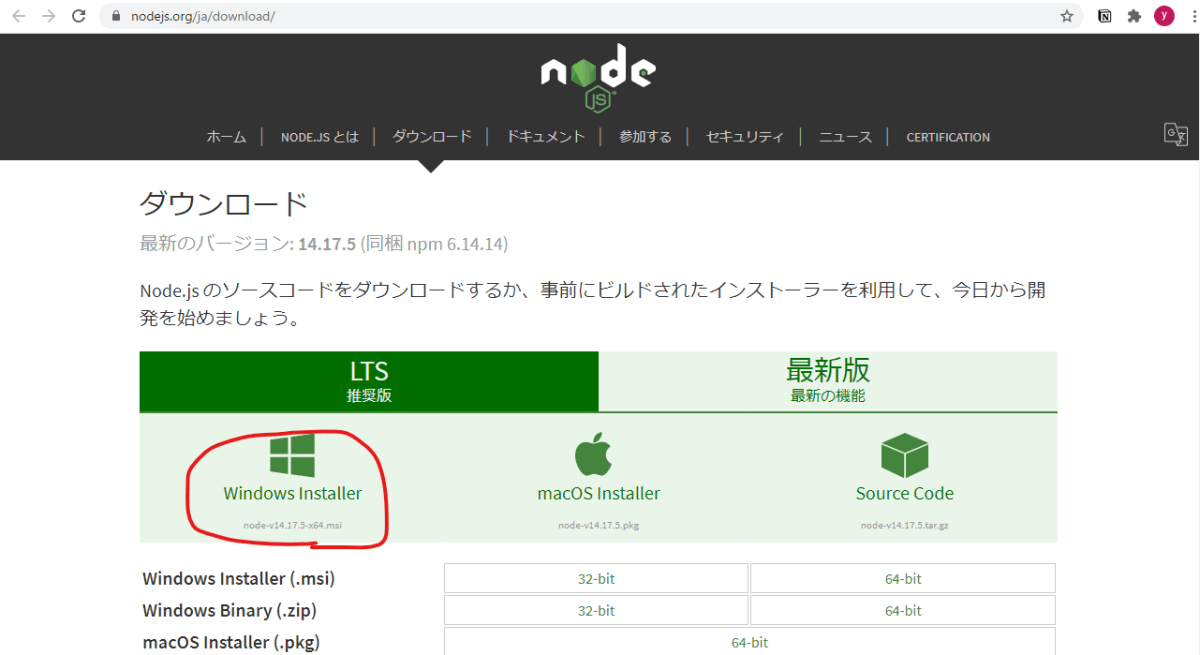The width and height of the screenshot is (1200, 655).
Task: Click the Windows Binary (.zip) row label
Action: (x=230, y=610)
